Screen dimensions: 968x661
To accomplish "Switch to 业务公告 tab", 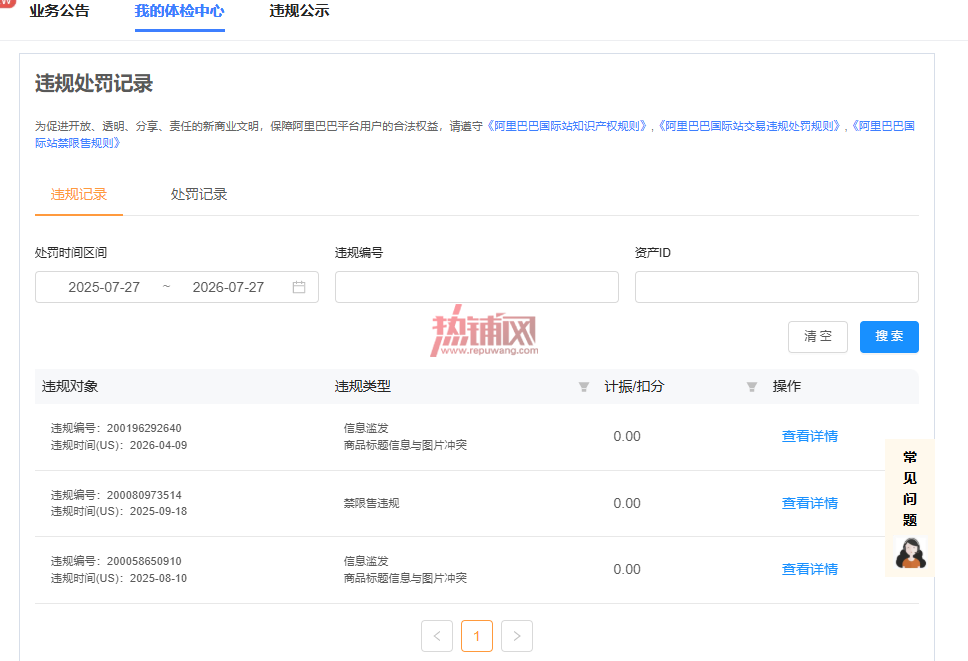I will [x=59, y=11].
